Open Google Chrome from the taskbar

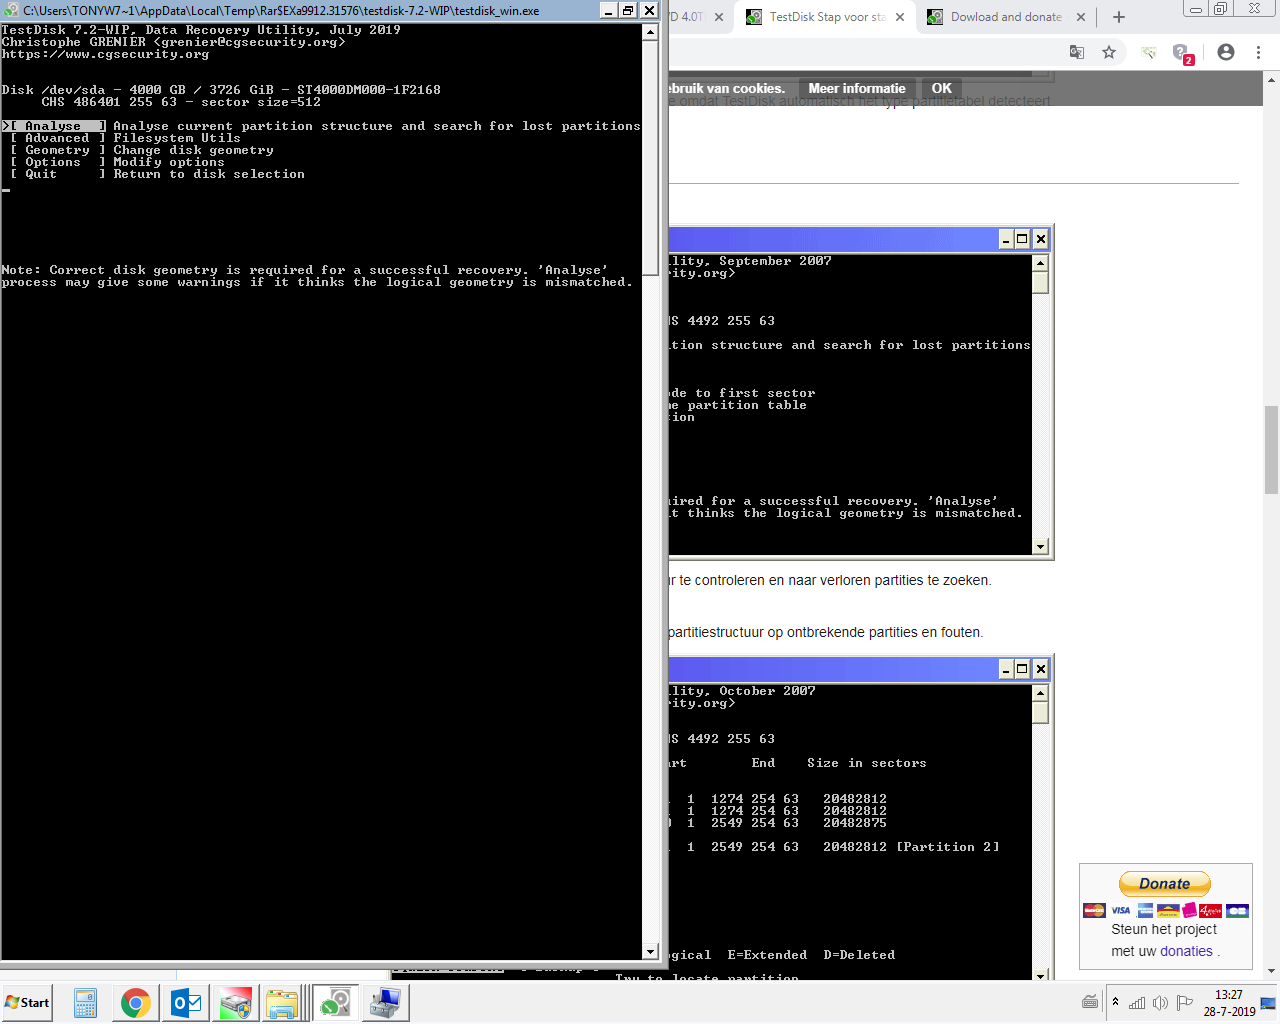pos(135,1003)
